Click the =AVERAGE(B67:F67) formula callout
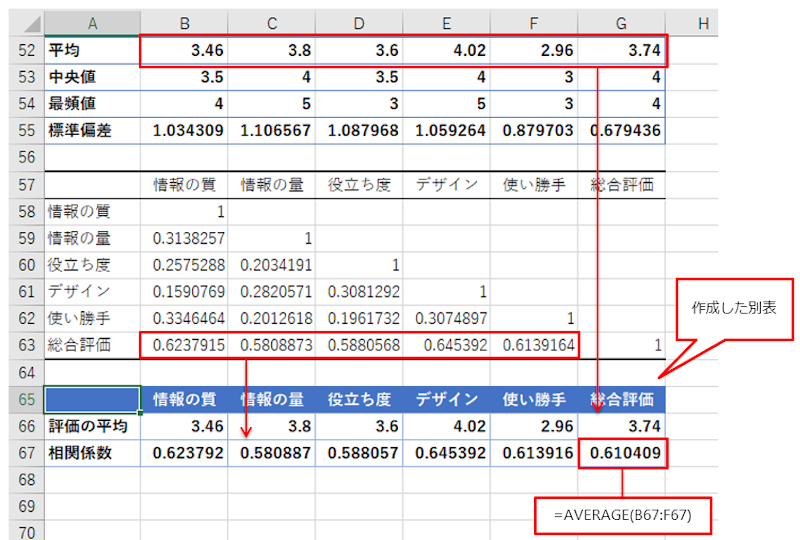800x540 pixels. (x=624, y=515)
